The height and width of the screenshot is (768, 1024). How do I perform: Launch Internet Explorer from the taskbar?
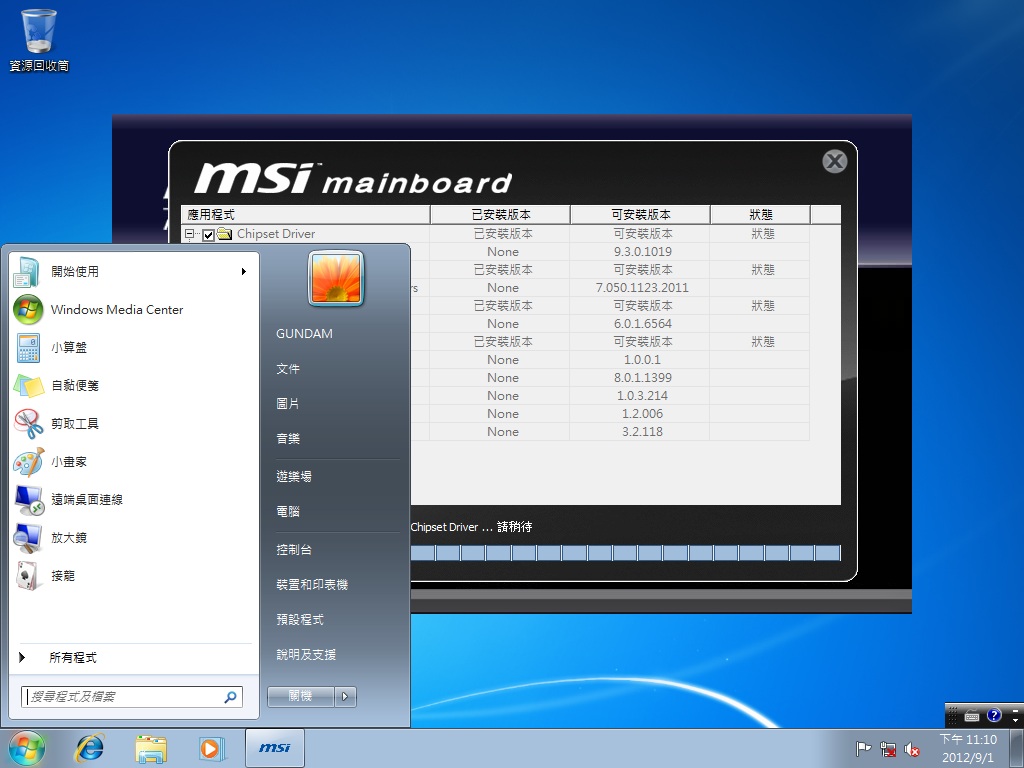[x=90, y=748]
